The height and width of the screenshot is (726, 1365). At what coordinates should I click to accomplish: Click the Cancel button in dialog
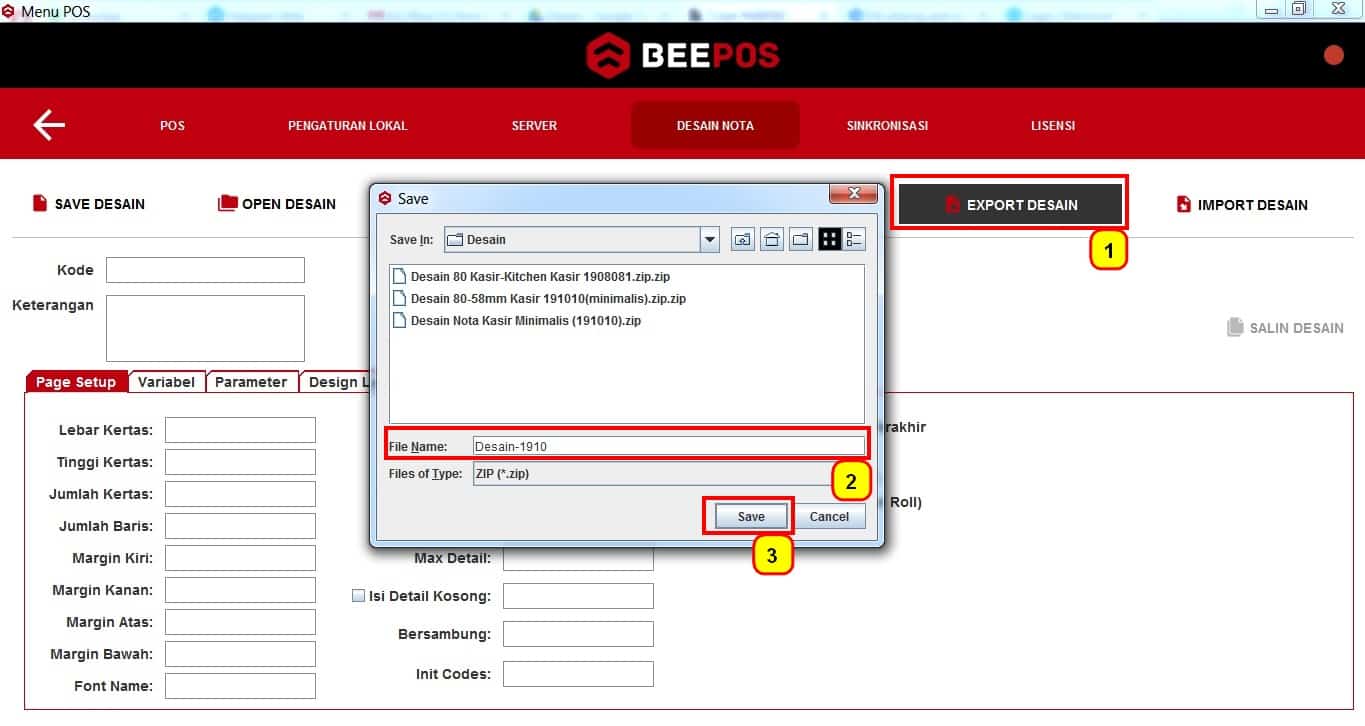(x=829, y=517)
